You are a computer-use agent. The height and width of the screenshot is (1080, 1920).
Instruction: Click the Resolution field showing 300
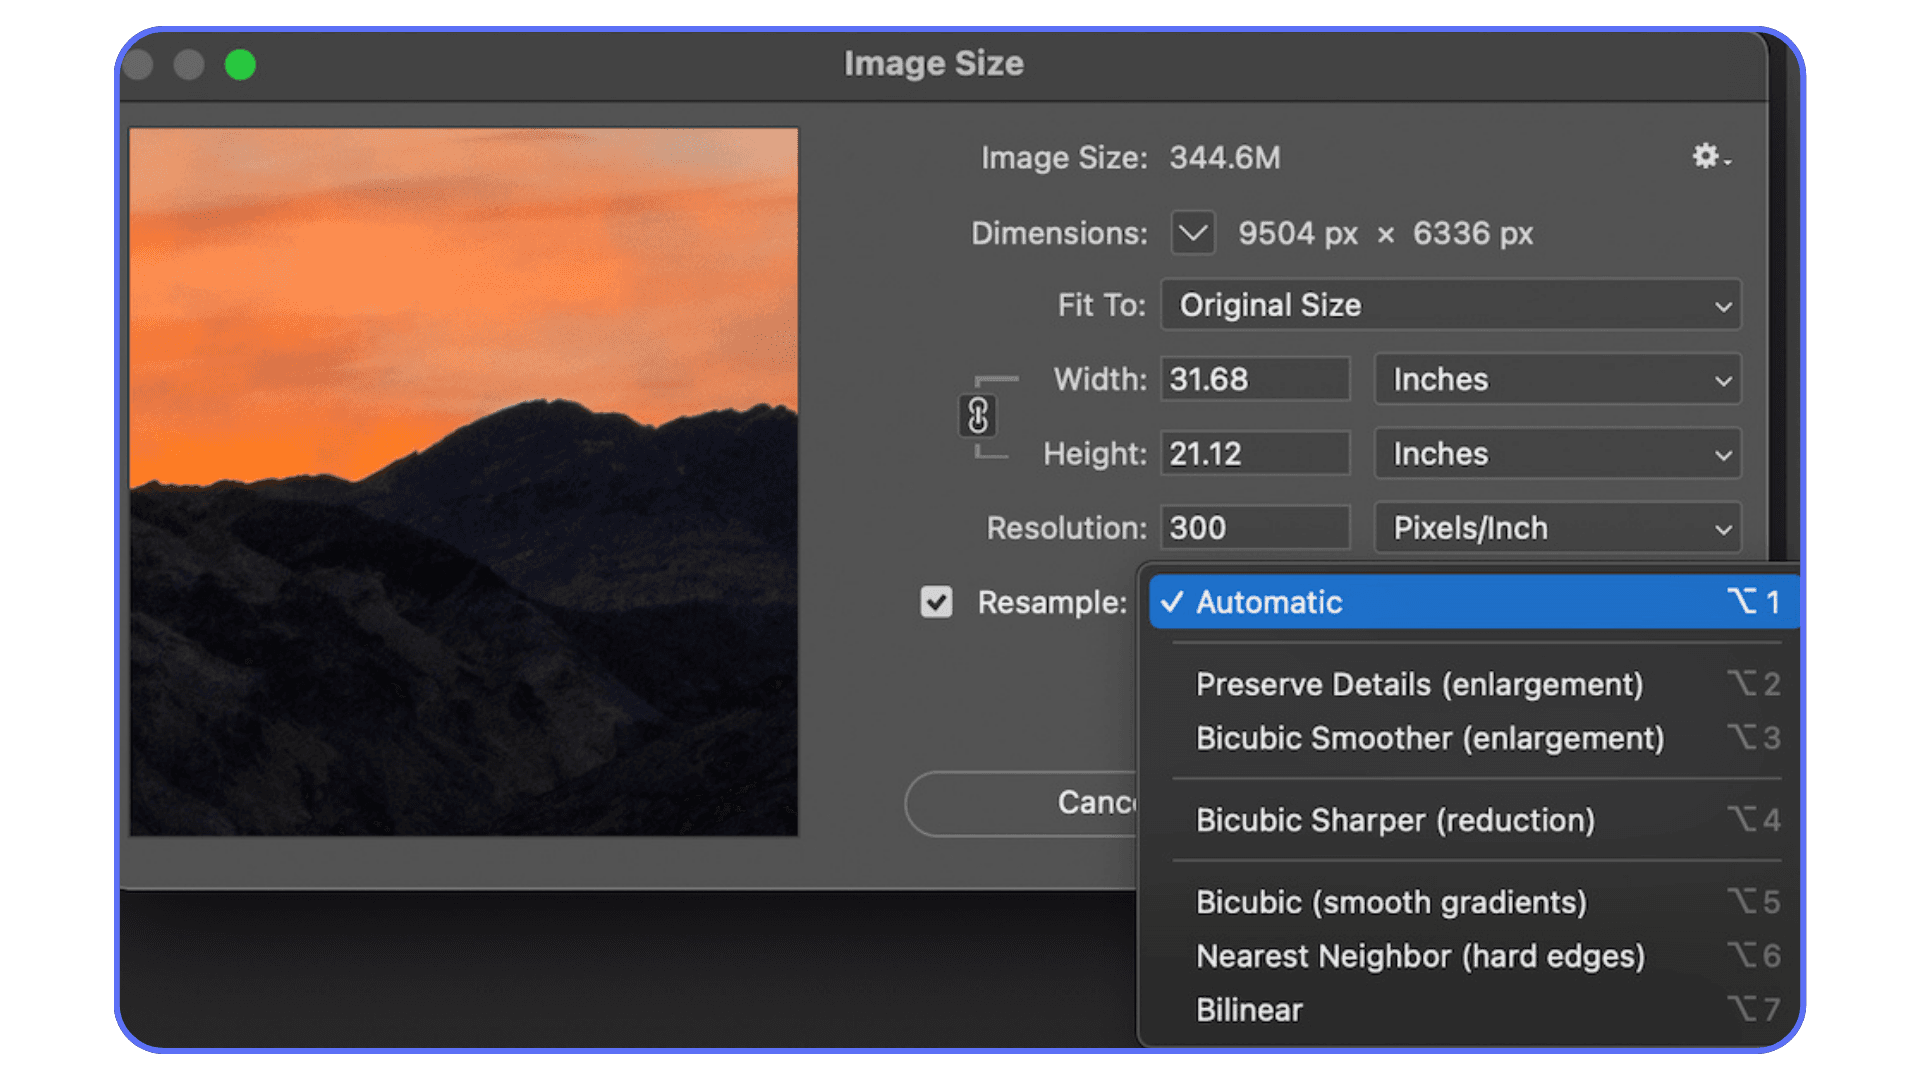pyautogui.click(x=1255, y=528)
